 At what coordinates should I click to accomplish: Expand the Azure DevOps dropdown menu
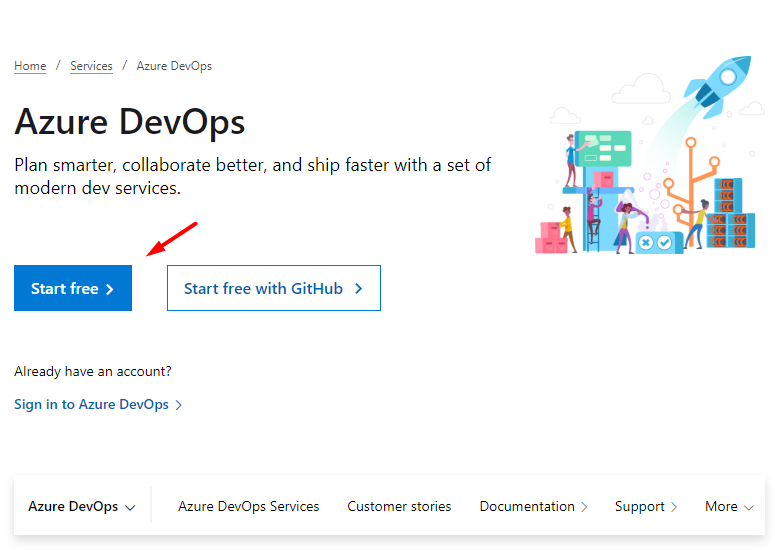(82, 507)
